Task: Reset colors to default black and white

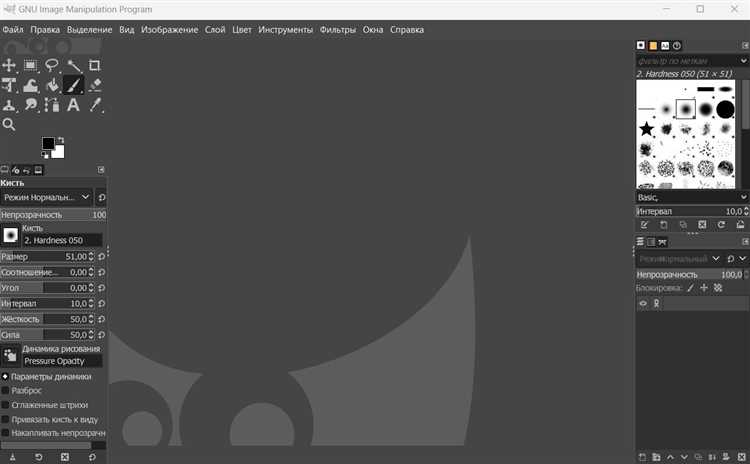Action: tap(44, 155)
